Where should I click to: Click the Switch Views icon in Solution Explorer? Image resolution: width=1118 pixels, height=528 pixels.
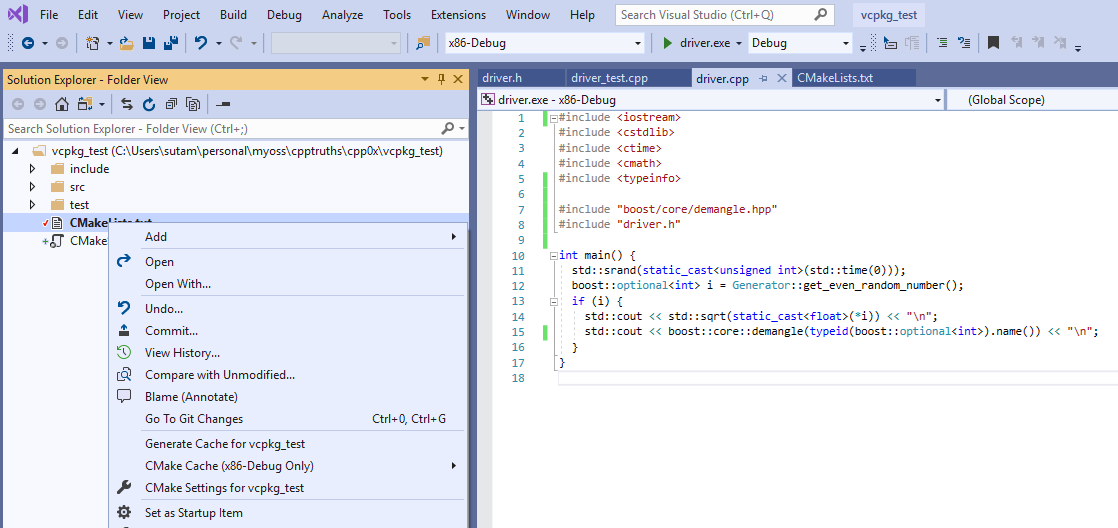(86, 105)
